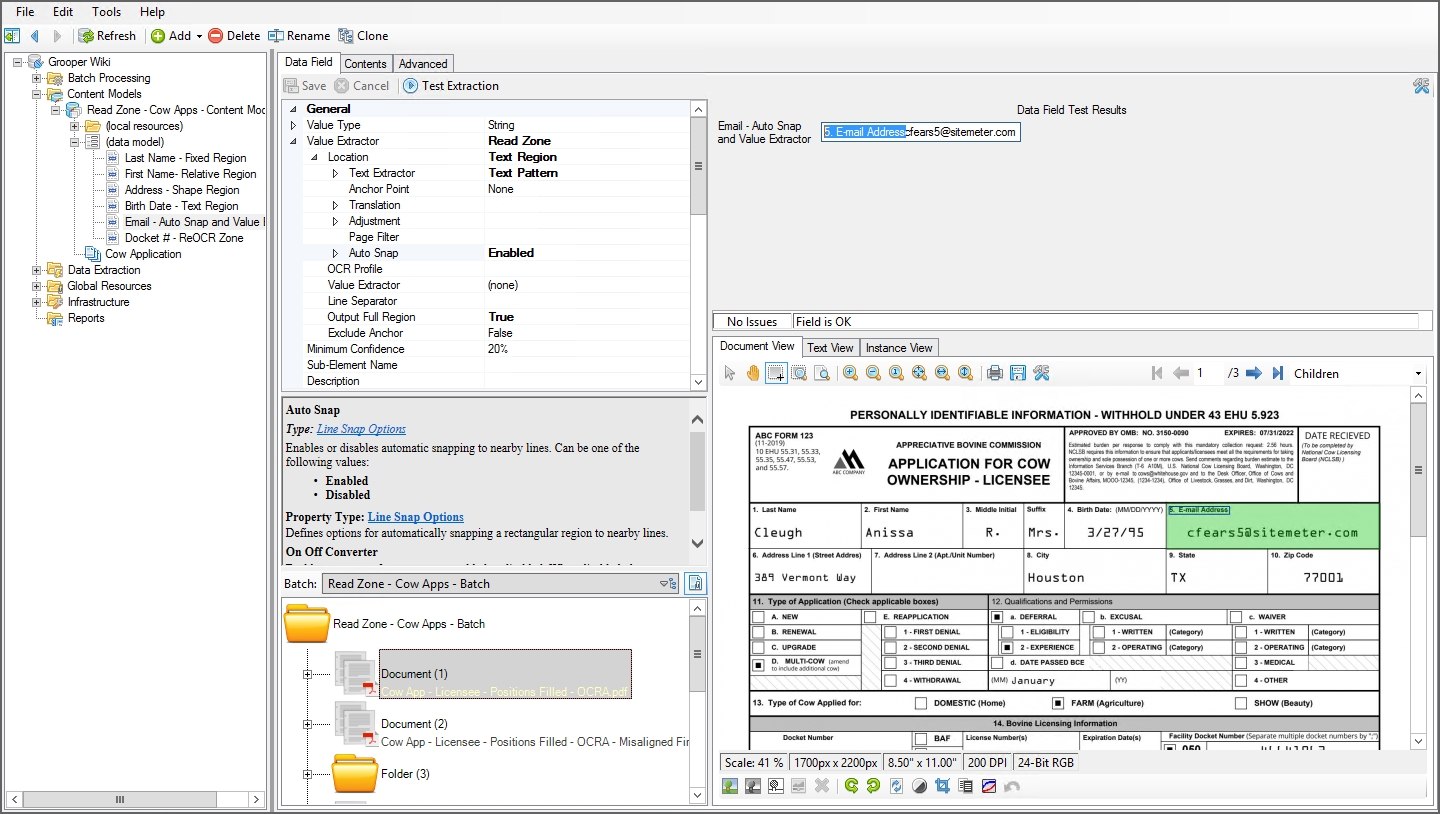Viewport: 1440px width, 814px height.
Task: Click the save image disk icon
Action: point(1017,373)
